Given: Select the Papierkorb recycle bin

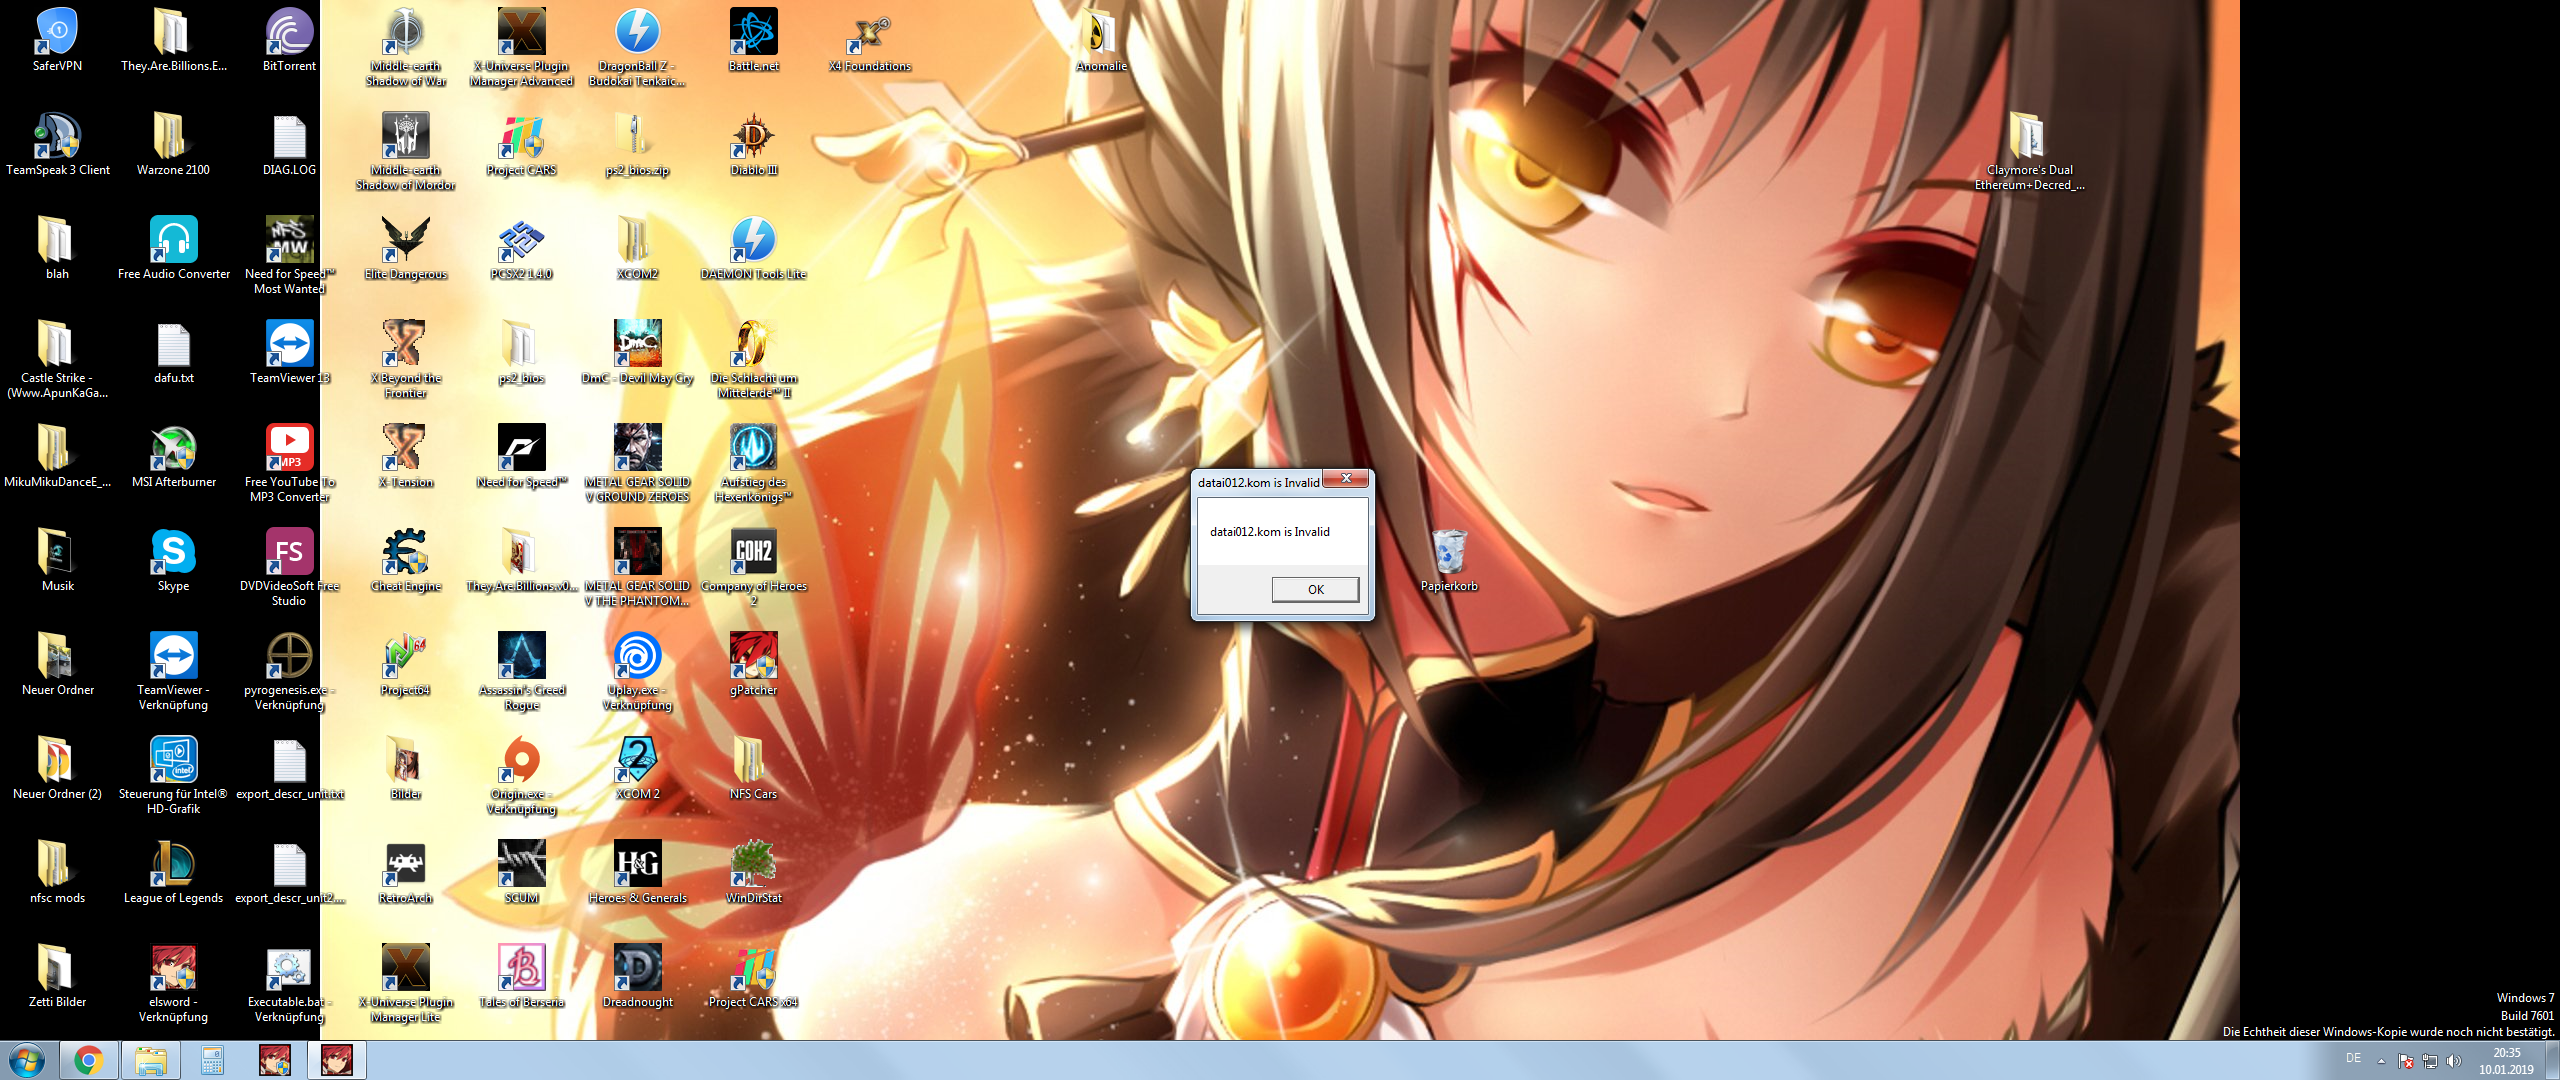Looking at the screenshot, I should pyautogui.click(x=1449, y=560).
